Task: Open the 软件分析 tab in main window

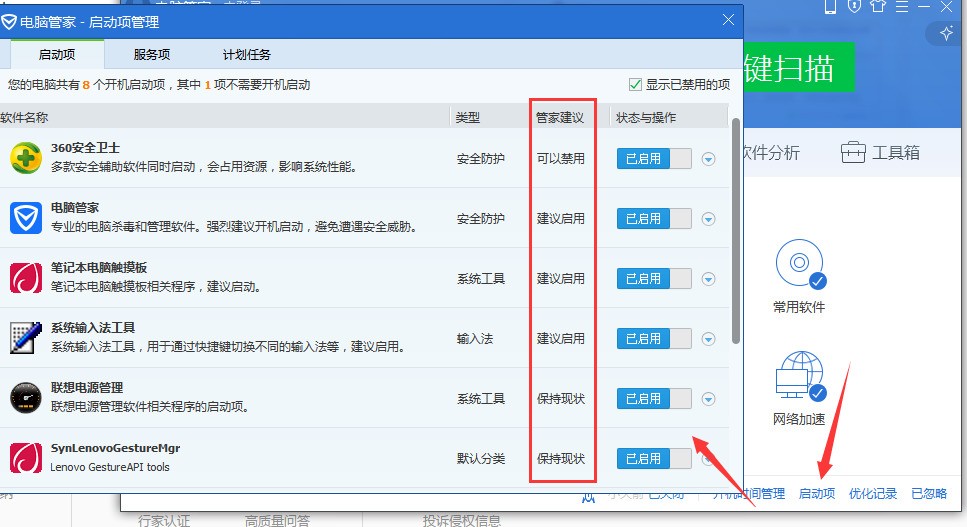Action: (x=771, y=152)
